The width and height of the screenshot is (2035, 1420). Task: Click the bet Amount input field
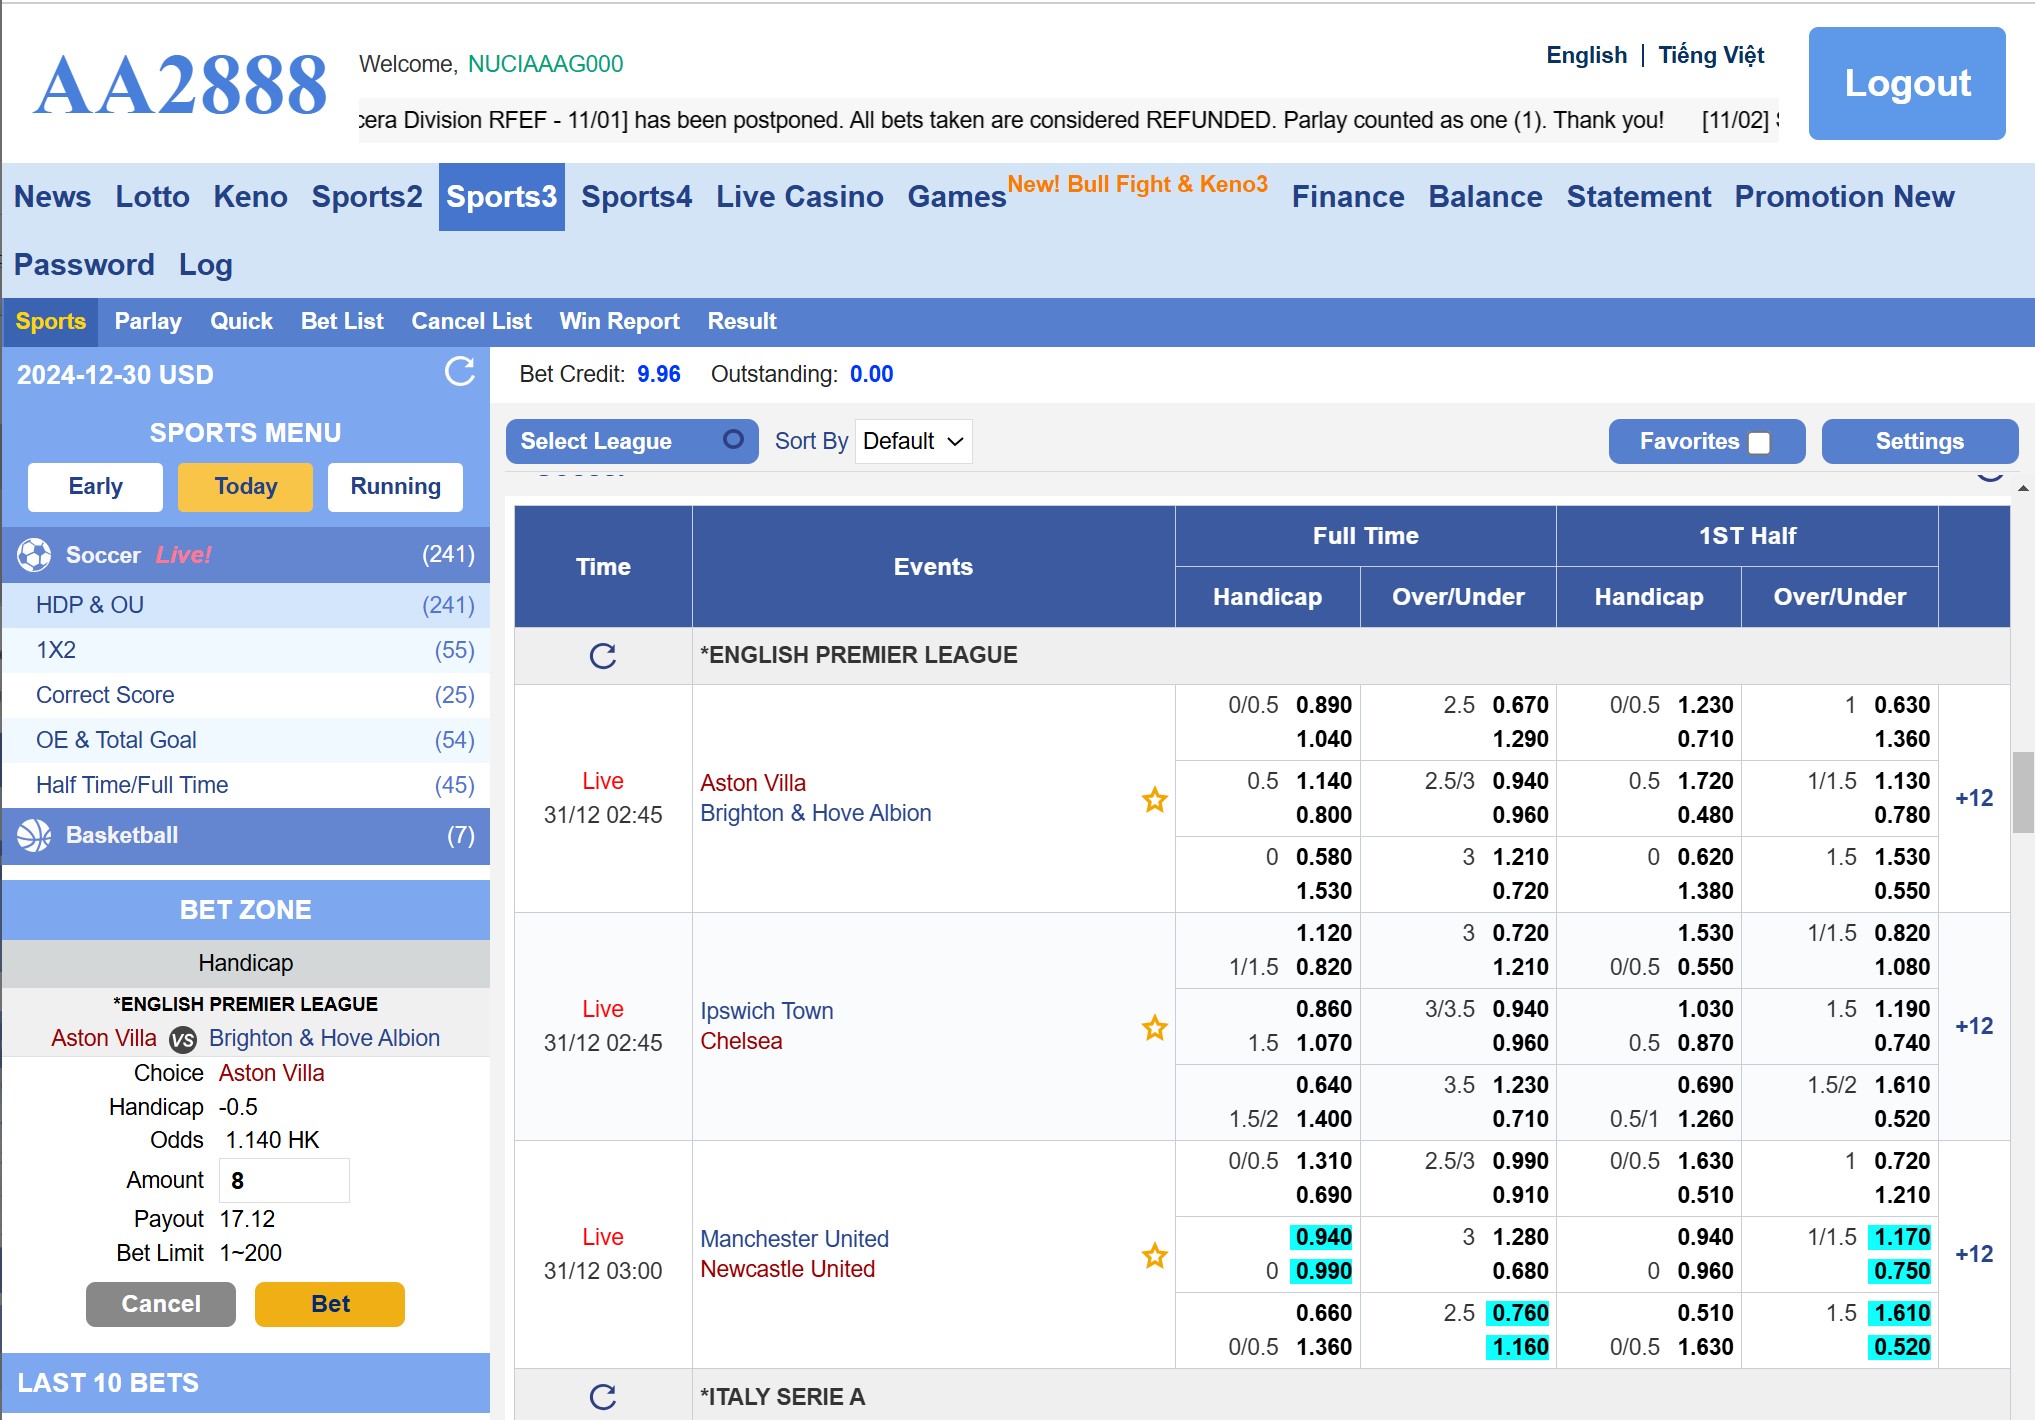tap(284, 1181)
